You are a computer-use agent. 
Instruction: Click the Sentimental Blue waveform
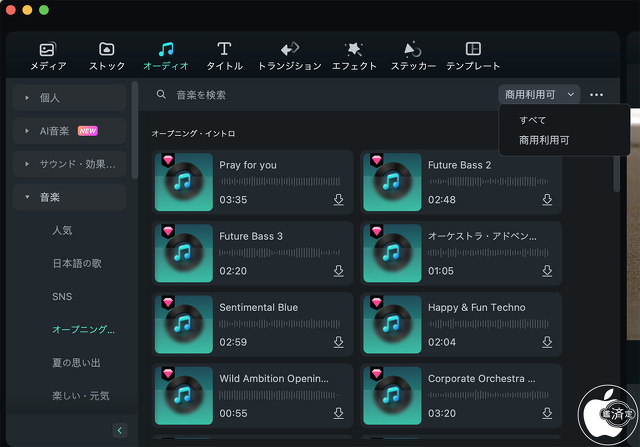(x=280, y=324)
